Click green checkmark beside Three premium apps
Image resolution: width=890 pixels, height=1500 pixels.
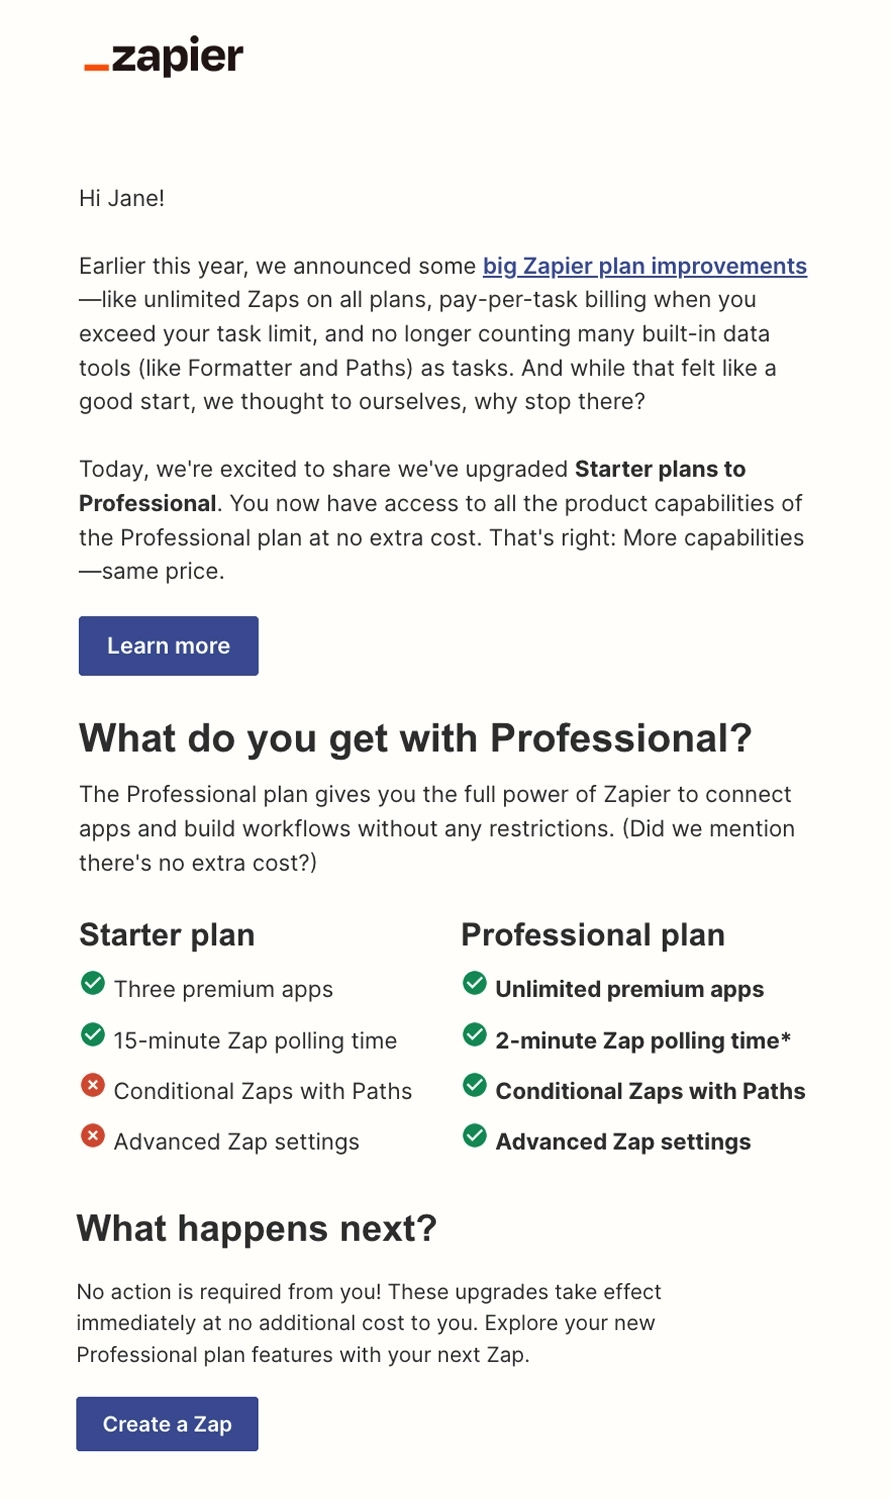click(x=93, y=983)
